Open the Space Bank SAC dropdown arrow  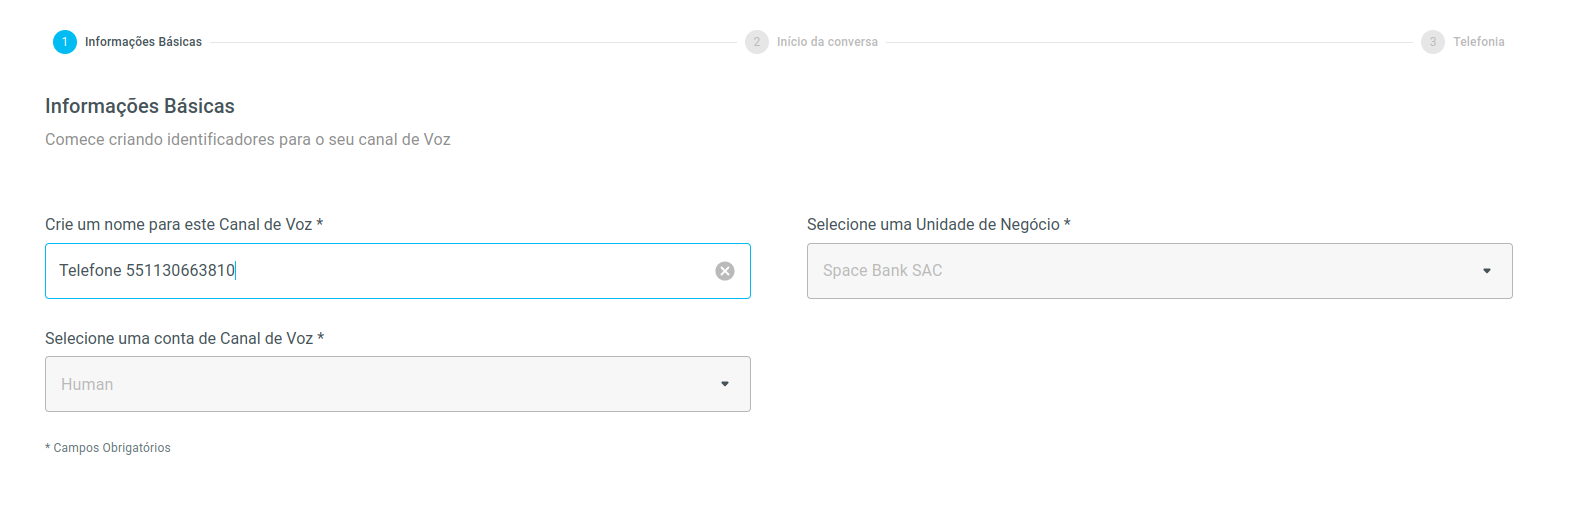click(1487, 271)
